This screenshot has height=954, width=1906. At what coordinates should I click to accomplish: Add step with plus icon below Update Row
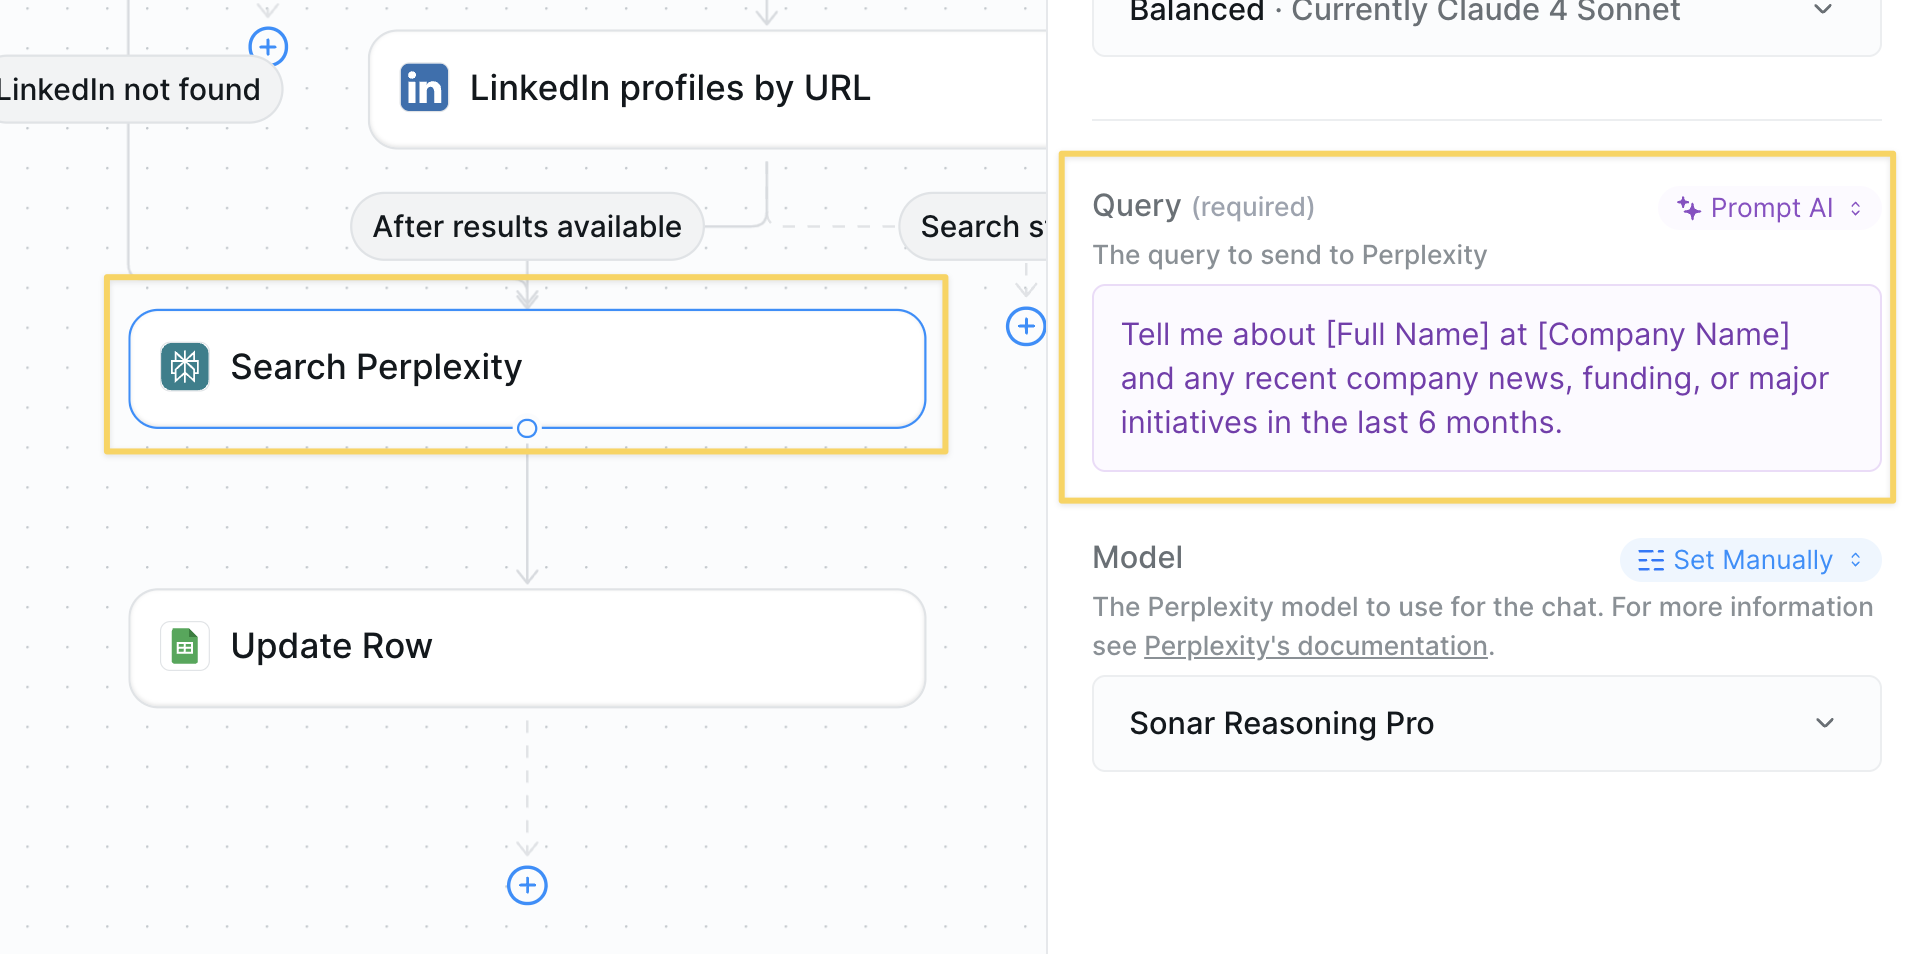(527, 885)
